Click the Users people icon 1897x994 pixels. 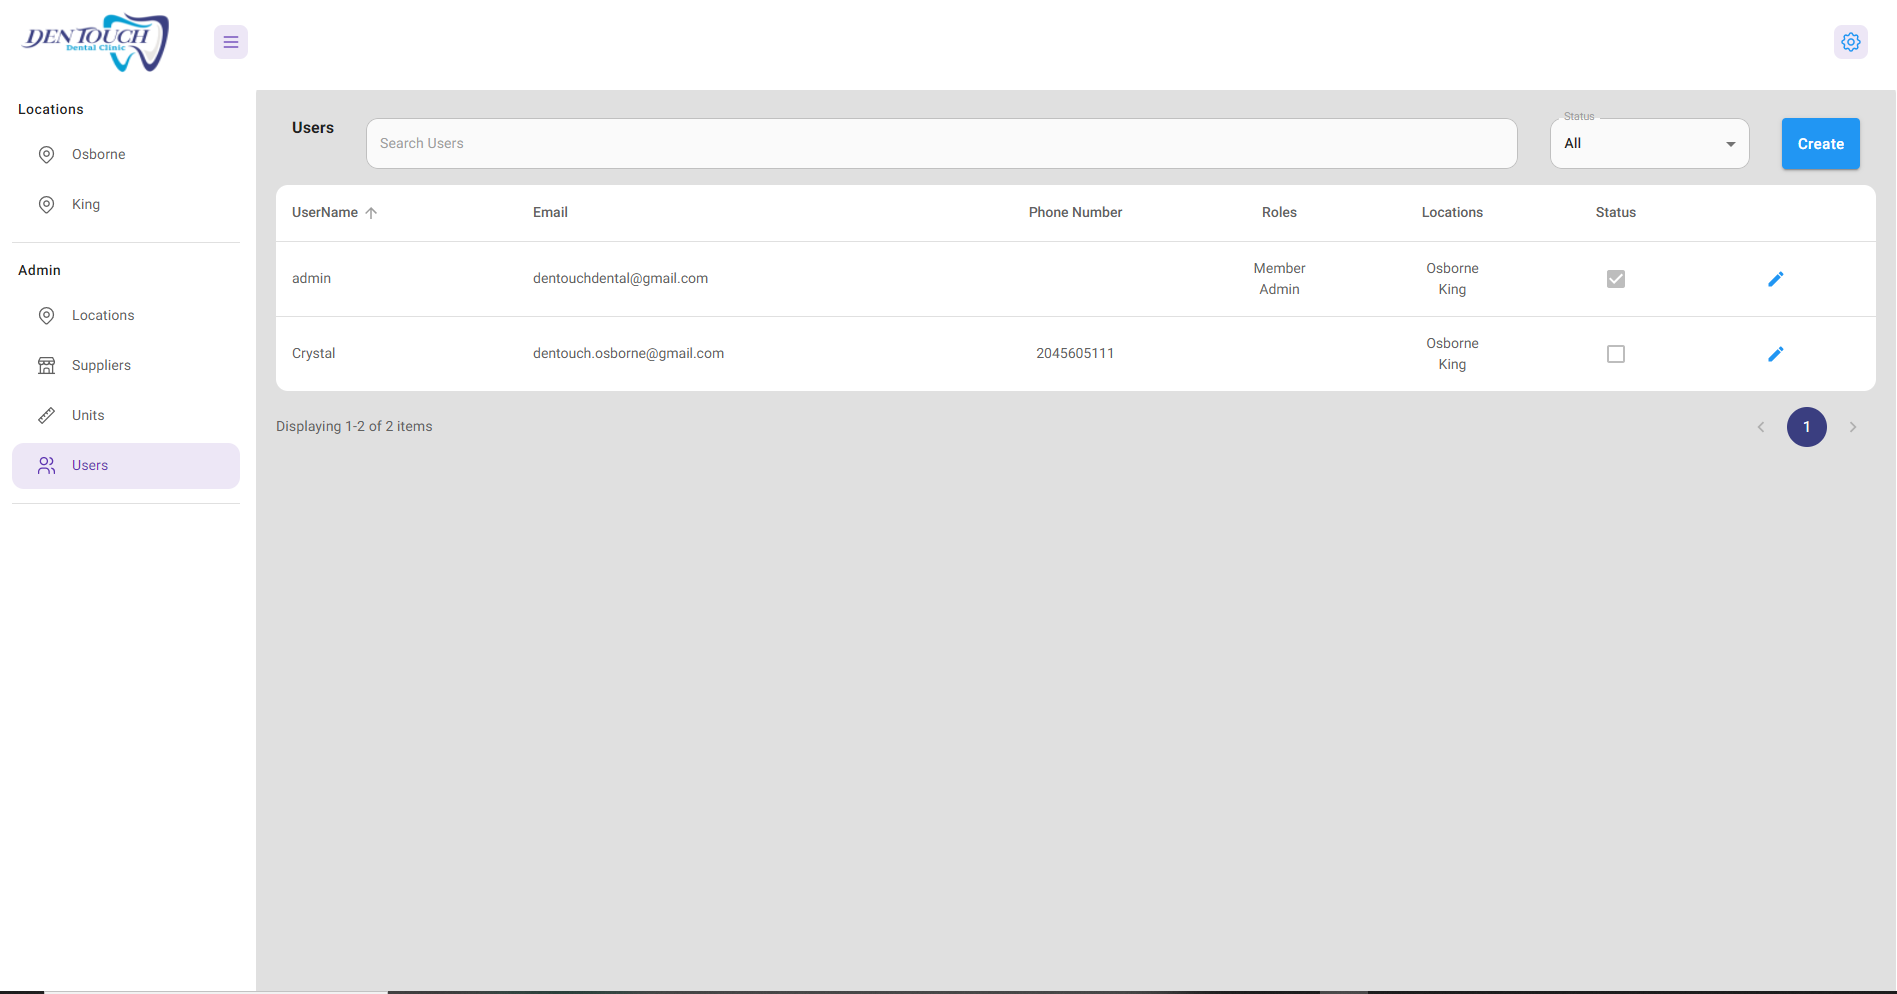(46, 465)
